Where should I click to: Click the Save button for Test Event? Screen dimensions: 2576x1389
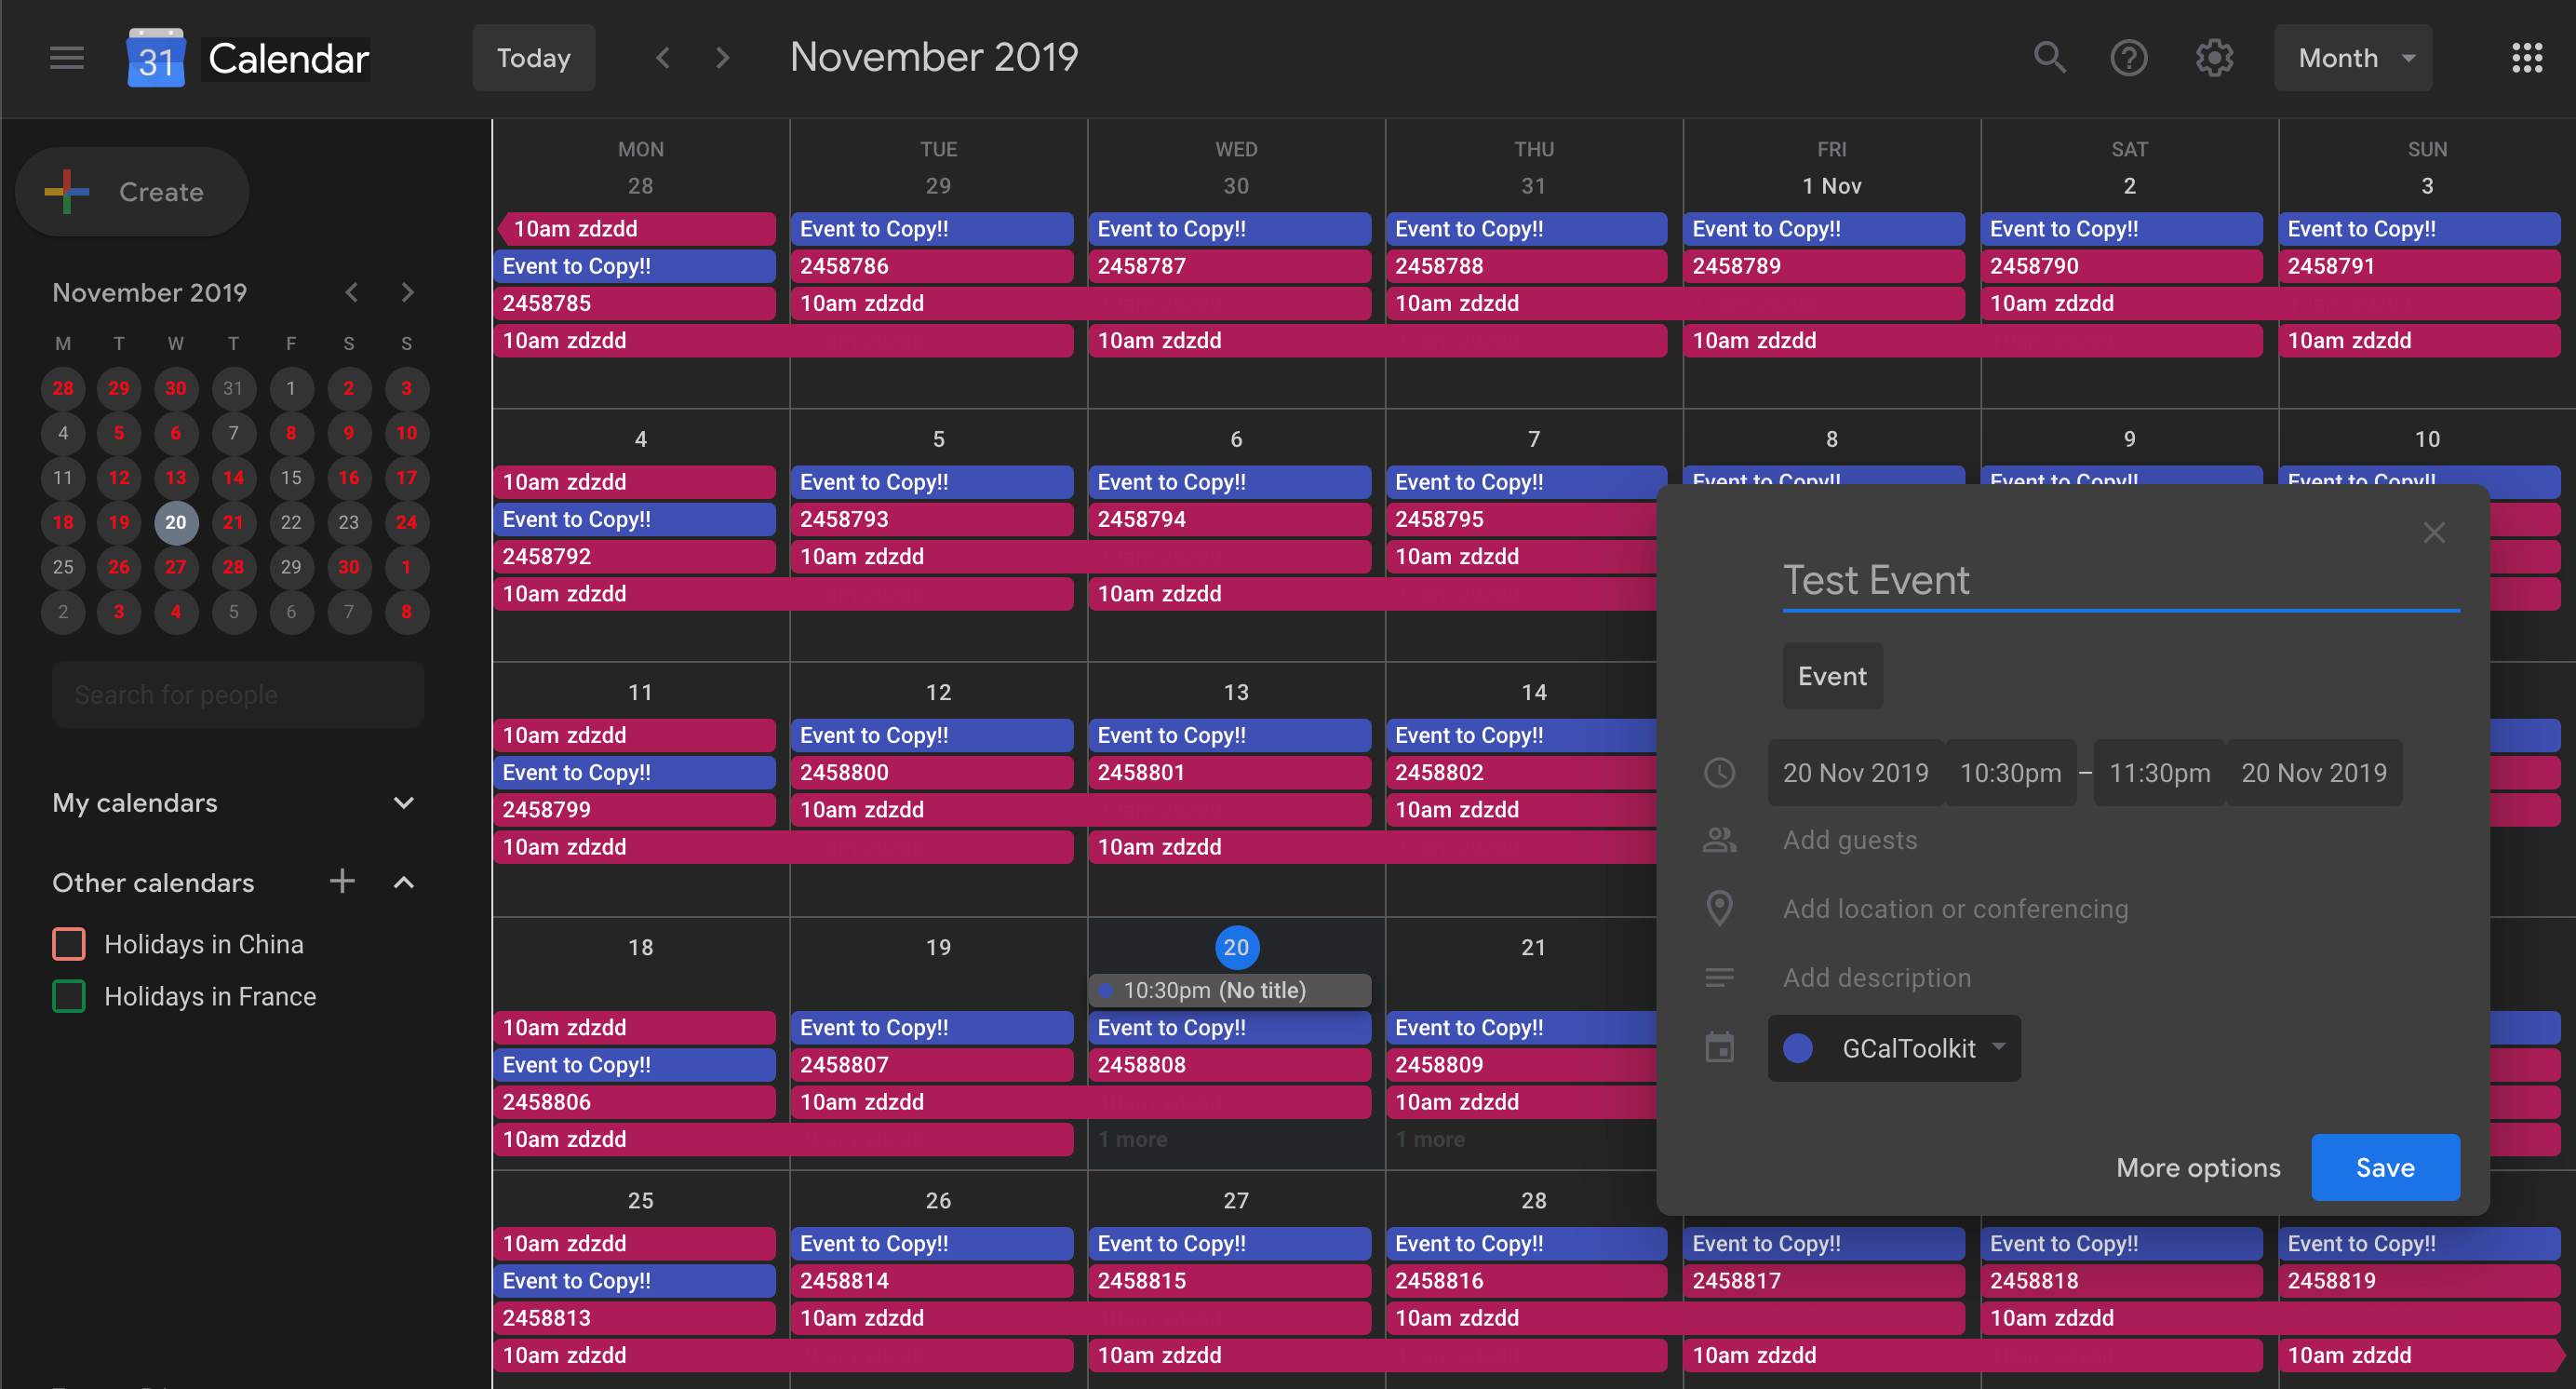coord(2384,1166)
